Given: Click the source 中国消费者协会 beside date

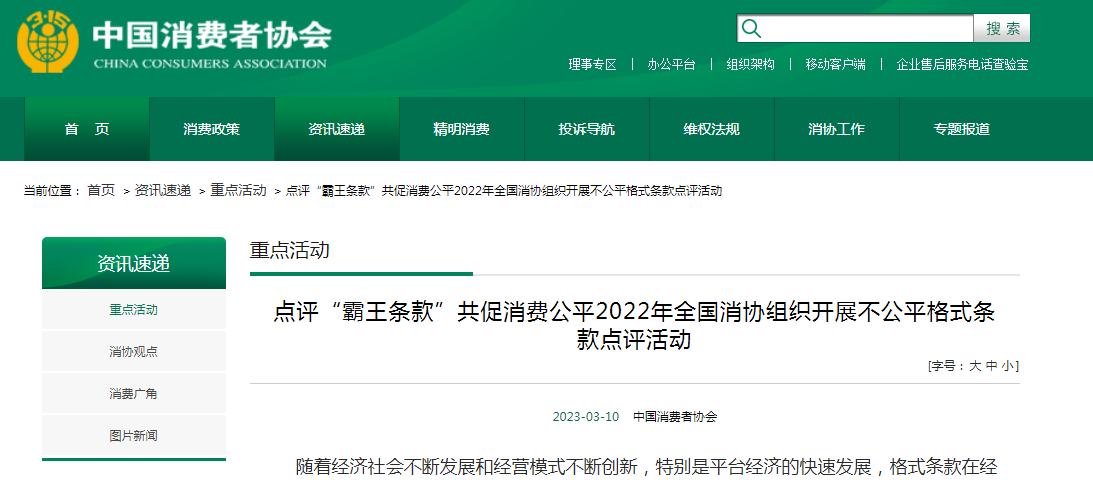Looking at the screenshot, I should pyautogui.click(x=675, y=417).
